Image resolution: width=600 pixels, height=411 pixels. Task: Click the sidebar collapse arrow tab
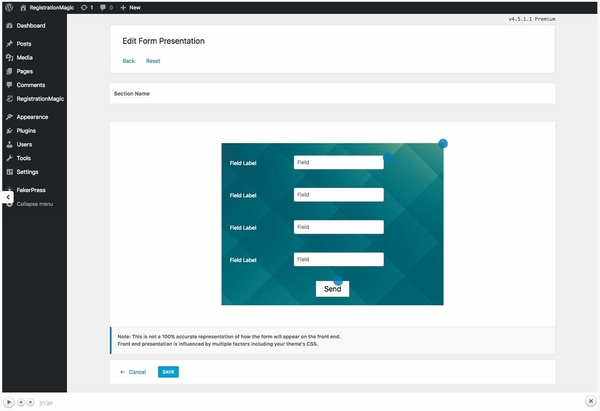[x=8, y=198]
